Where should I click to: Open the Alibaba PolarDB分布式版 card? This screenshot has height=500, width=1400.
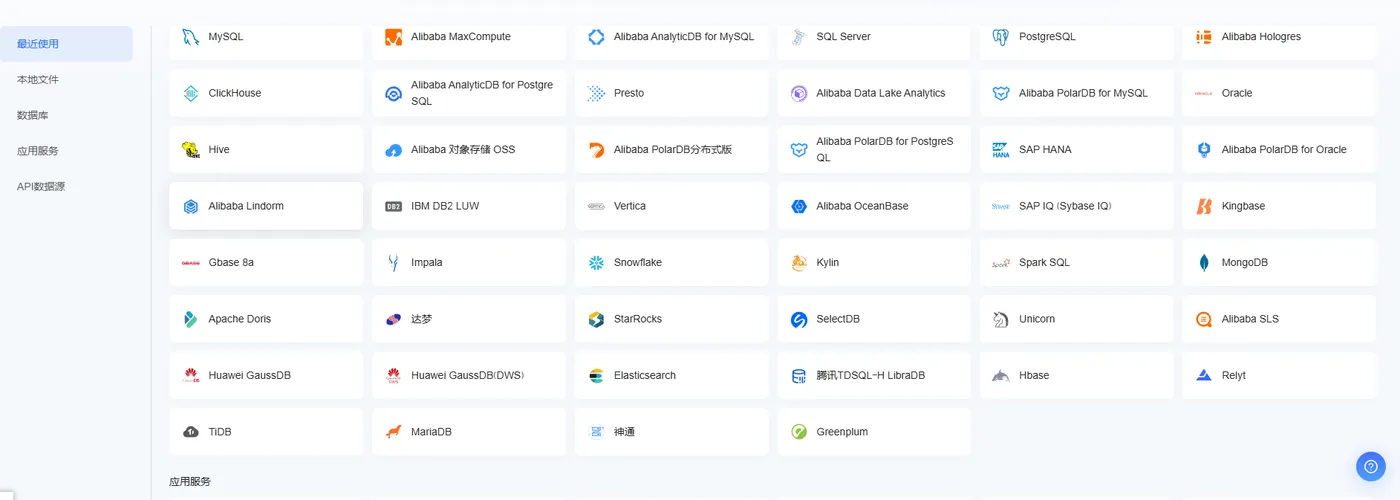pos(672,150)
